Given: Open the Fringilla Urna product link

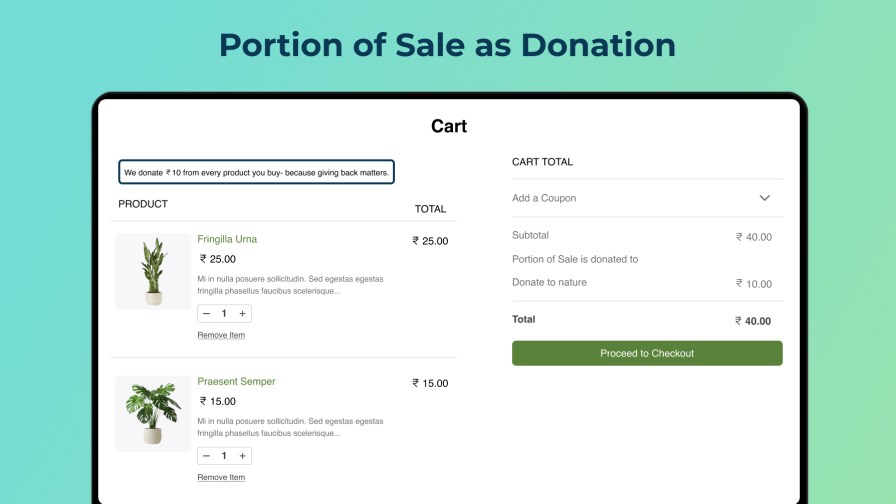Looking at the screenshot, I should tap(227, 239).
